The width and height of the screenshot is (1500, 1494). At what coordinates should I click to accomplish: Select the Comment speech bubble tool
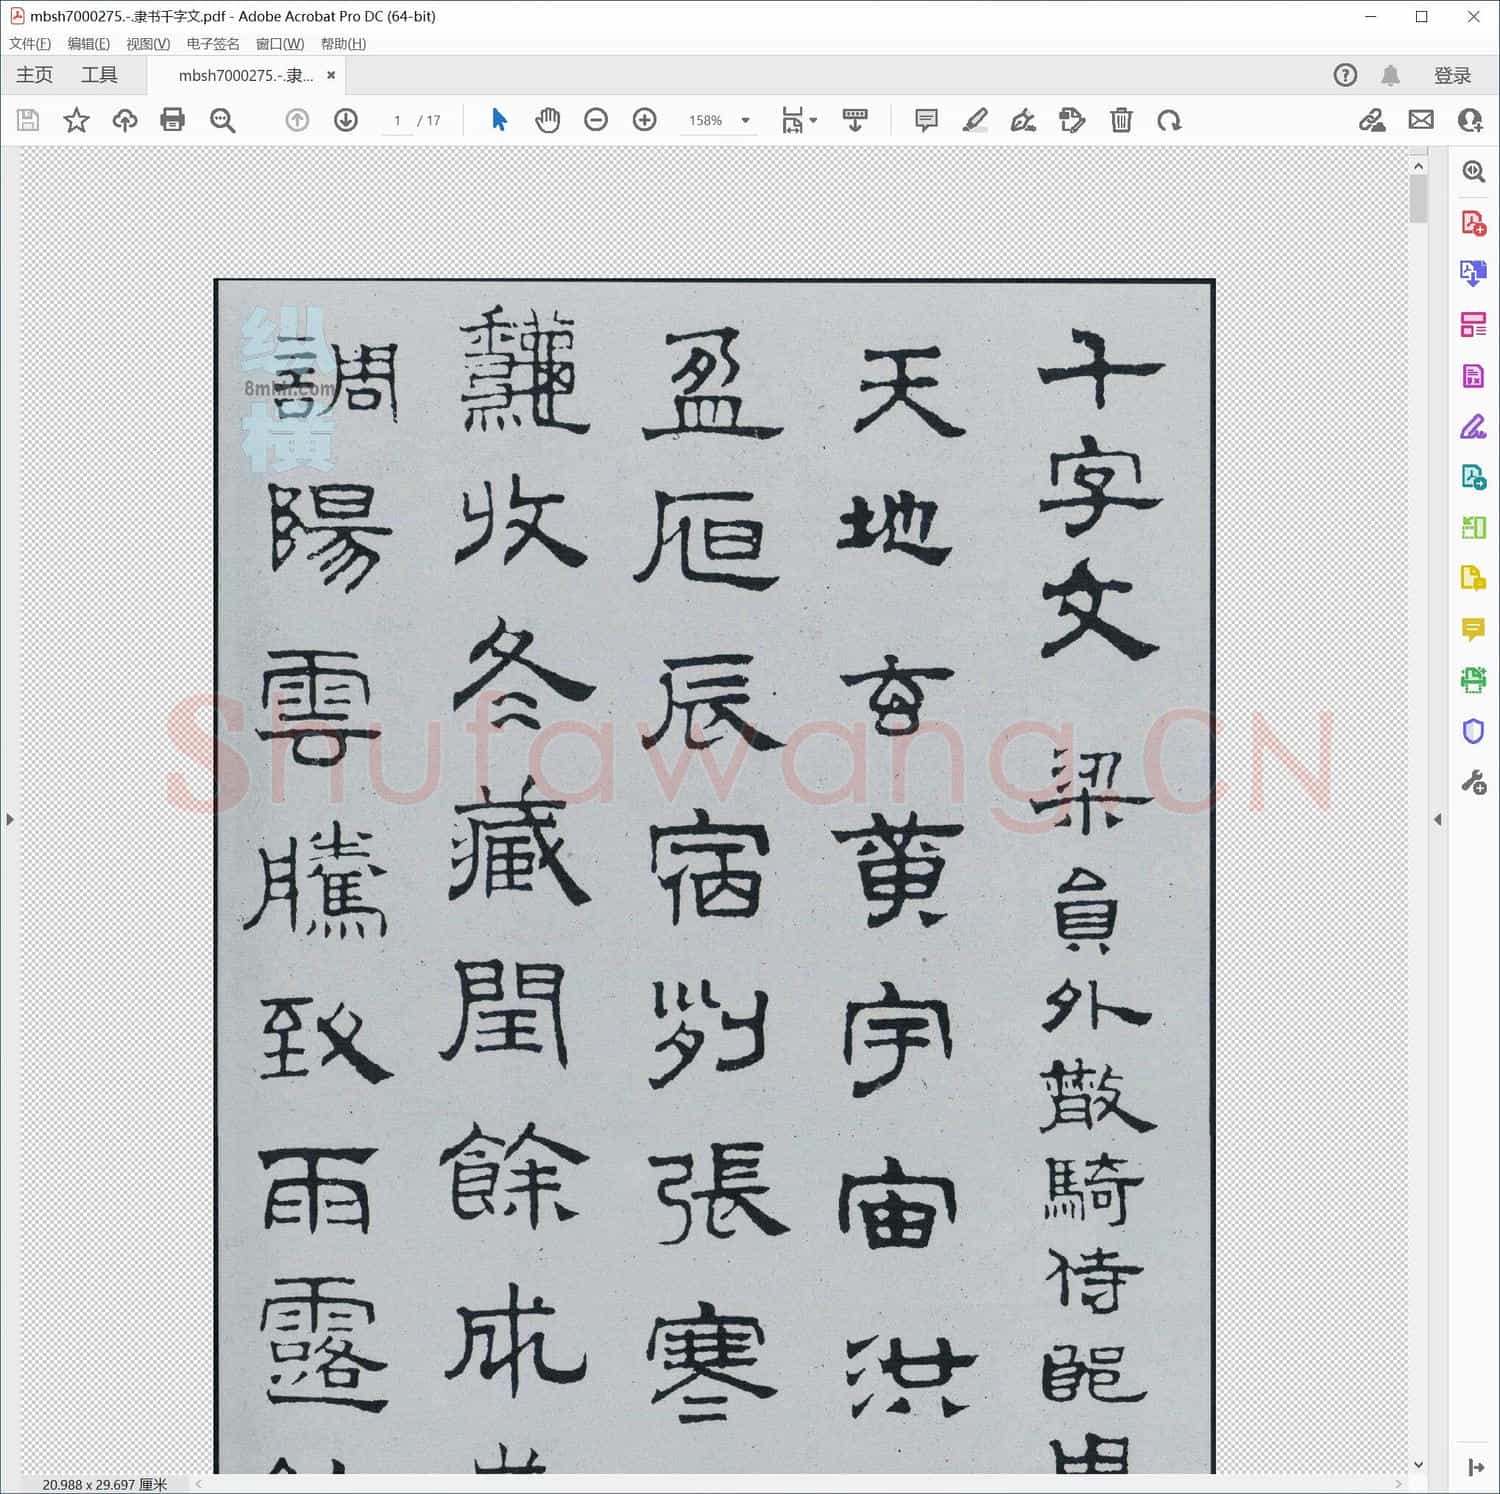926,120
